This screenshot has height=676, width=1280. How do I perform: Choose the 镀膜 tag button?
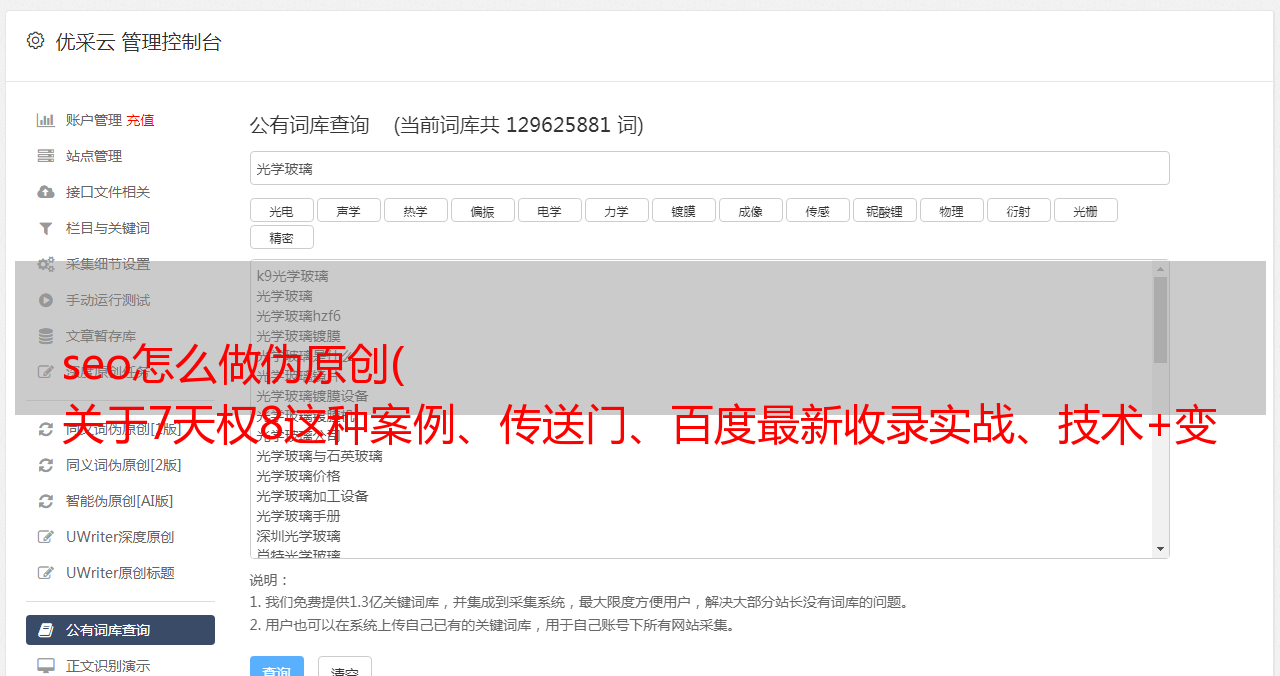coord(683,210)
